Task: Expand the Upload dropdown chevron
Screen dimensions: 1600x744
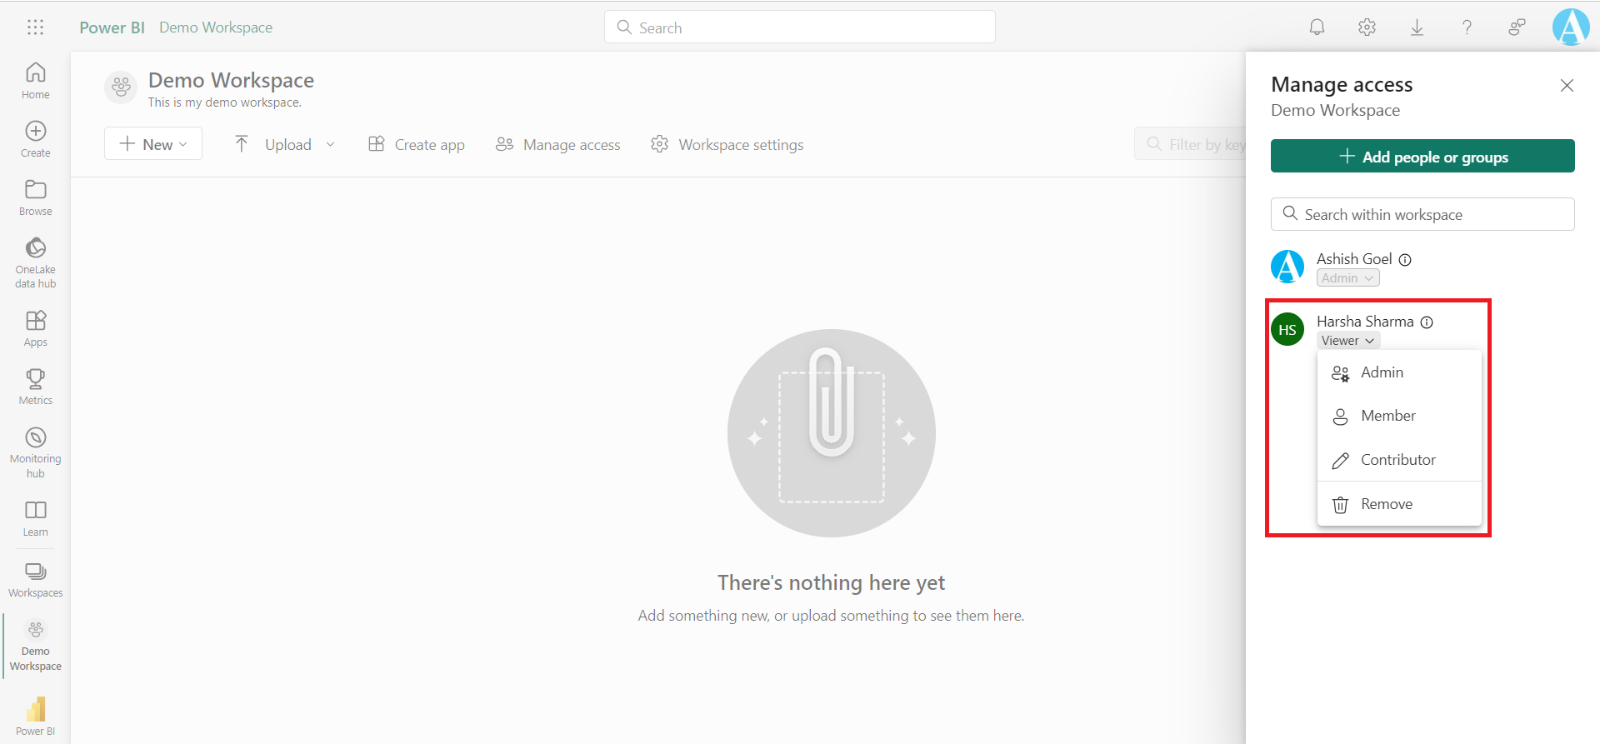Action: click(x=330, y=145)
